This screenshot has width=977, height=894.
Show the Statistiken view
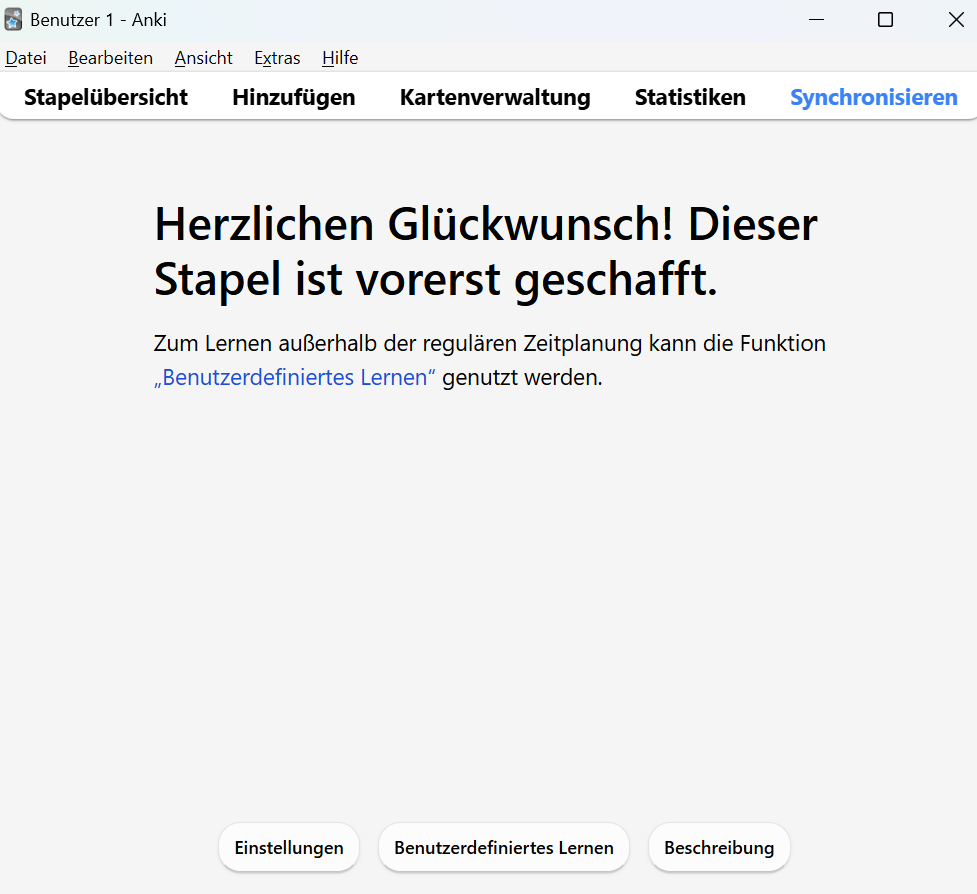tap(690, 97)
